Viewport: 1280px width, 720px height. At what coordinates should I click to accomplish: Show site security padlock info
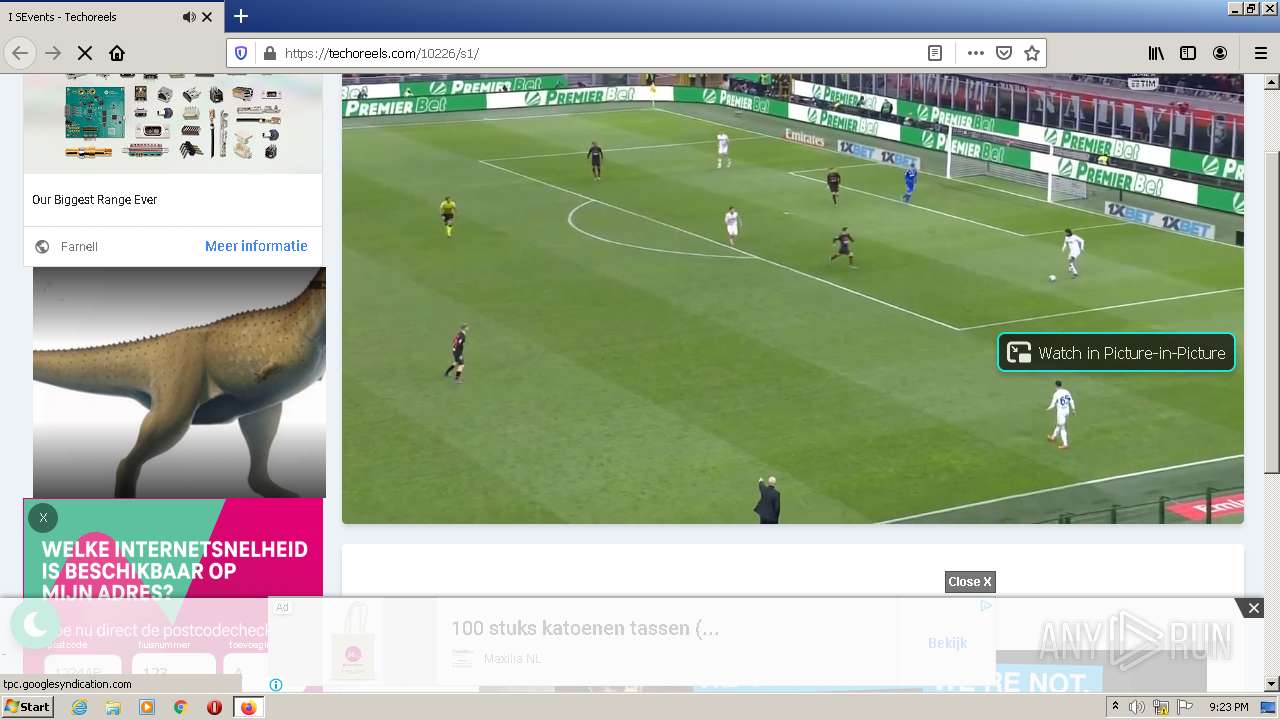tap(269, 53)
